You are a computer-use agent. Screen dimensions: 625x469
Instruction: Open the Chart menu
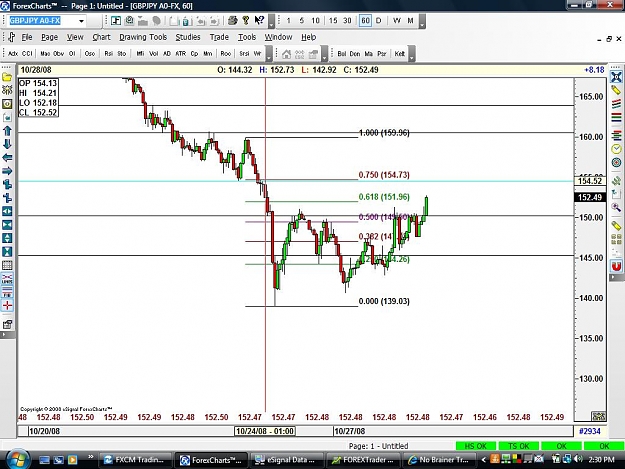(101, 37)
